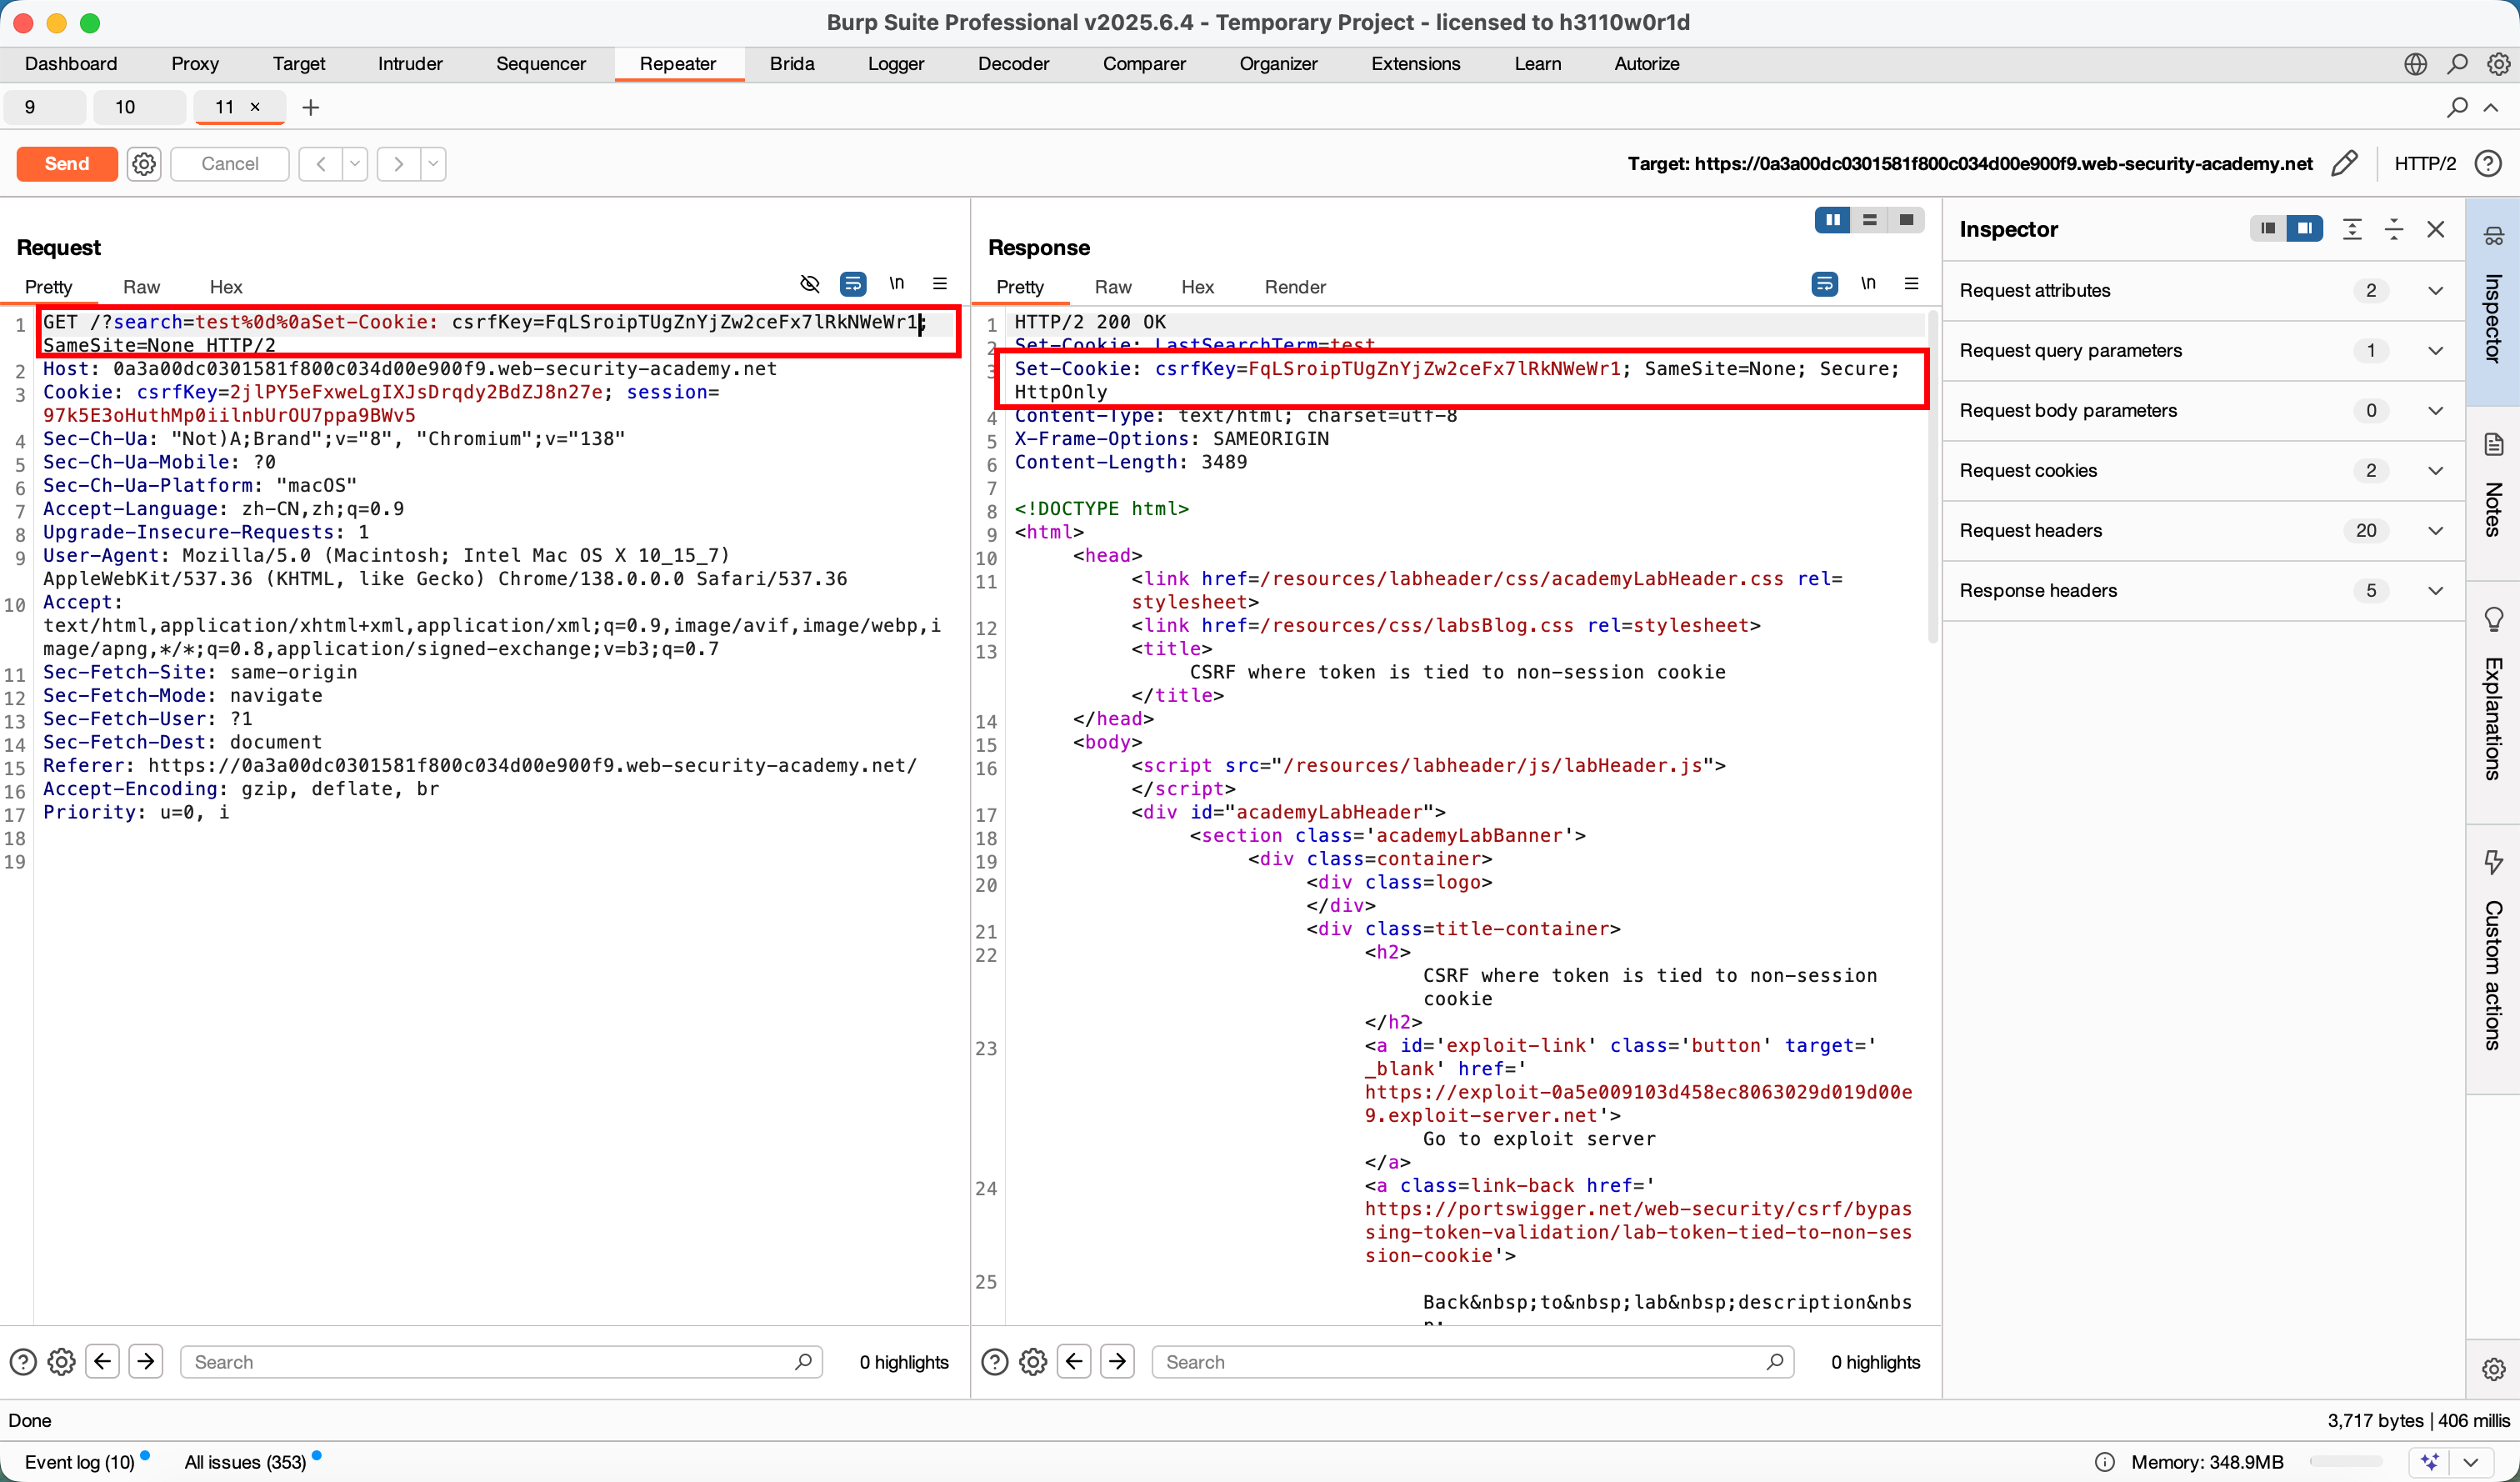Open the history forward dropdown arrow
Screen dimensions: 2520x1482
433,163
